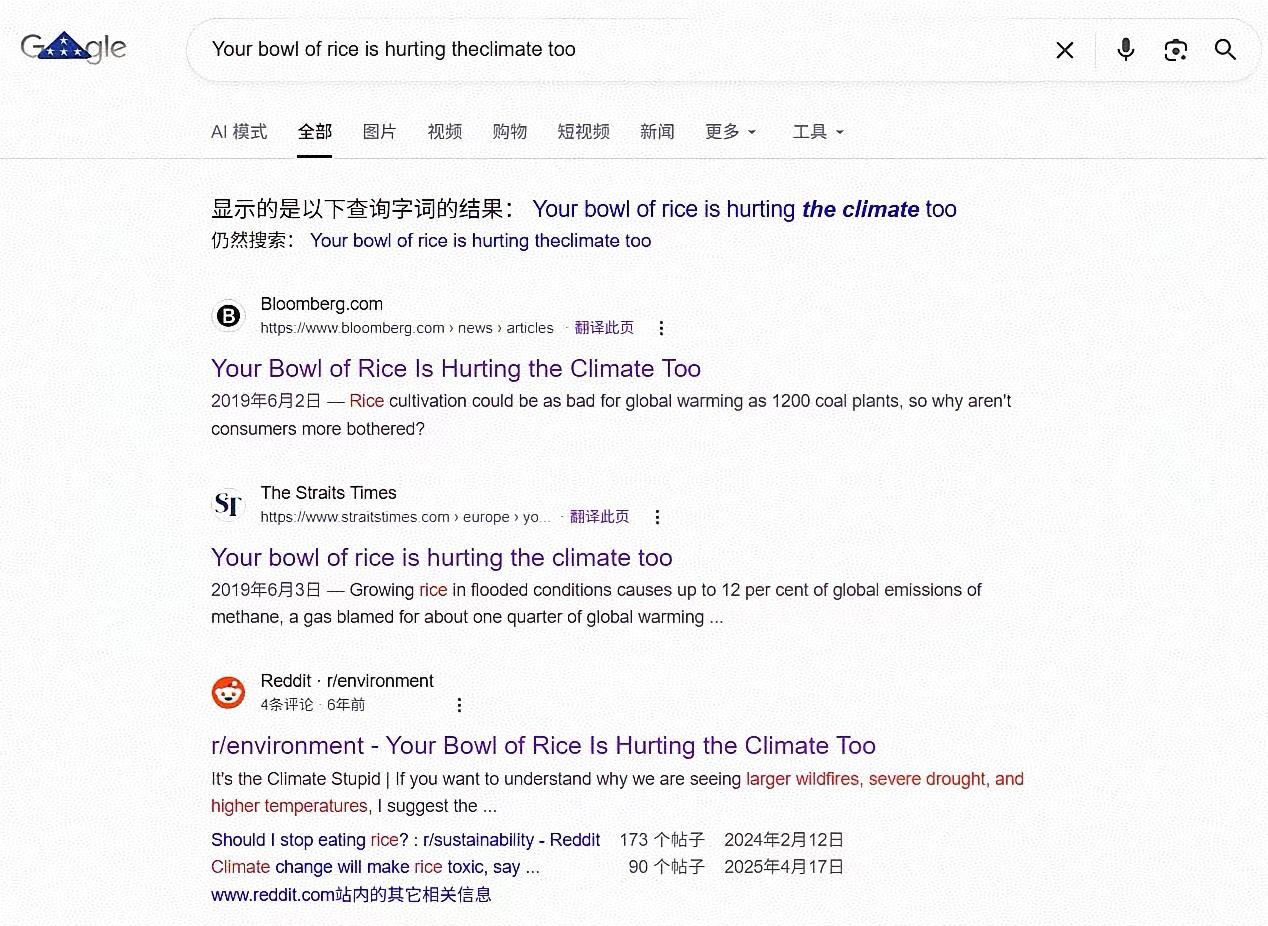Click the Bloomberg site favicon
Viewport: 1268px width, 926px height.
click(x=229, y=316)
